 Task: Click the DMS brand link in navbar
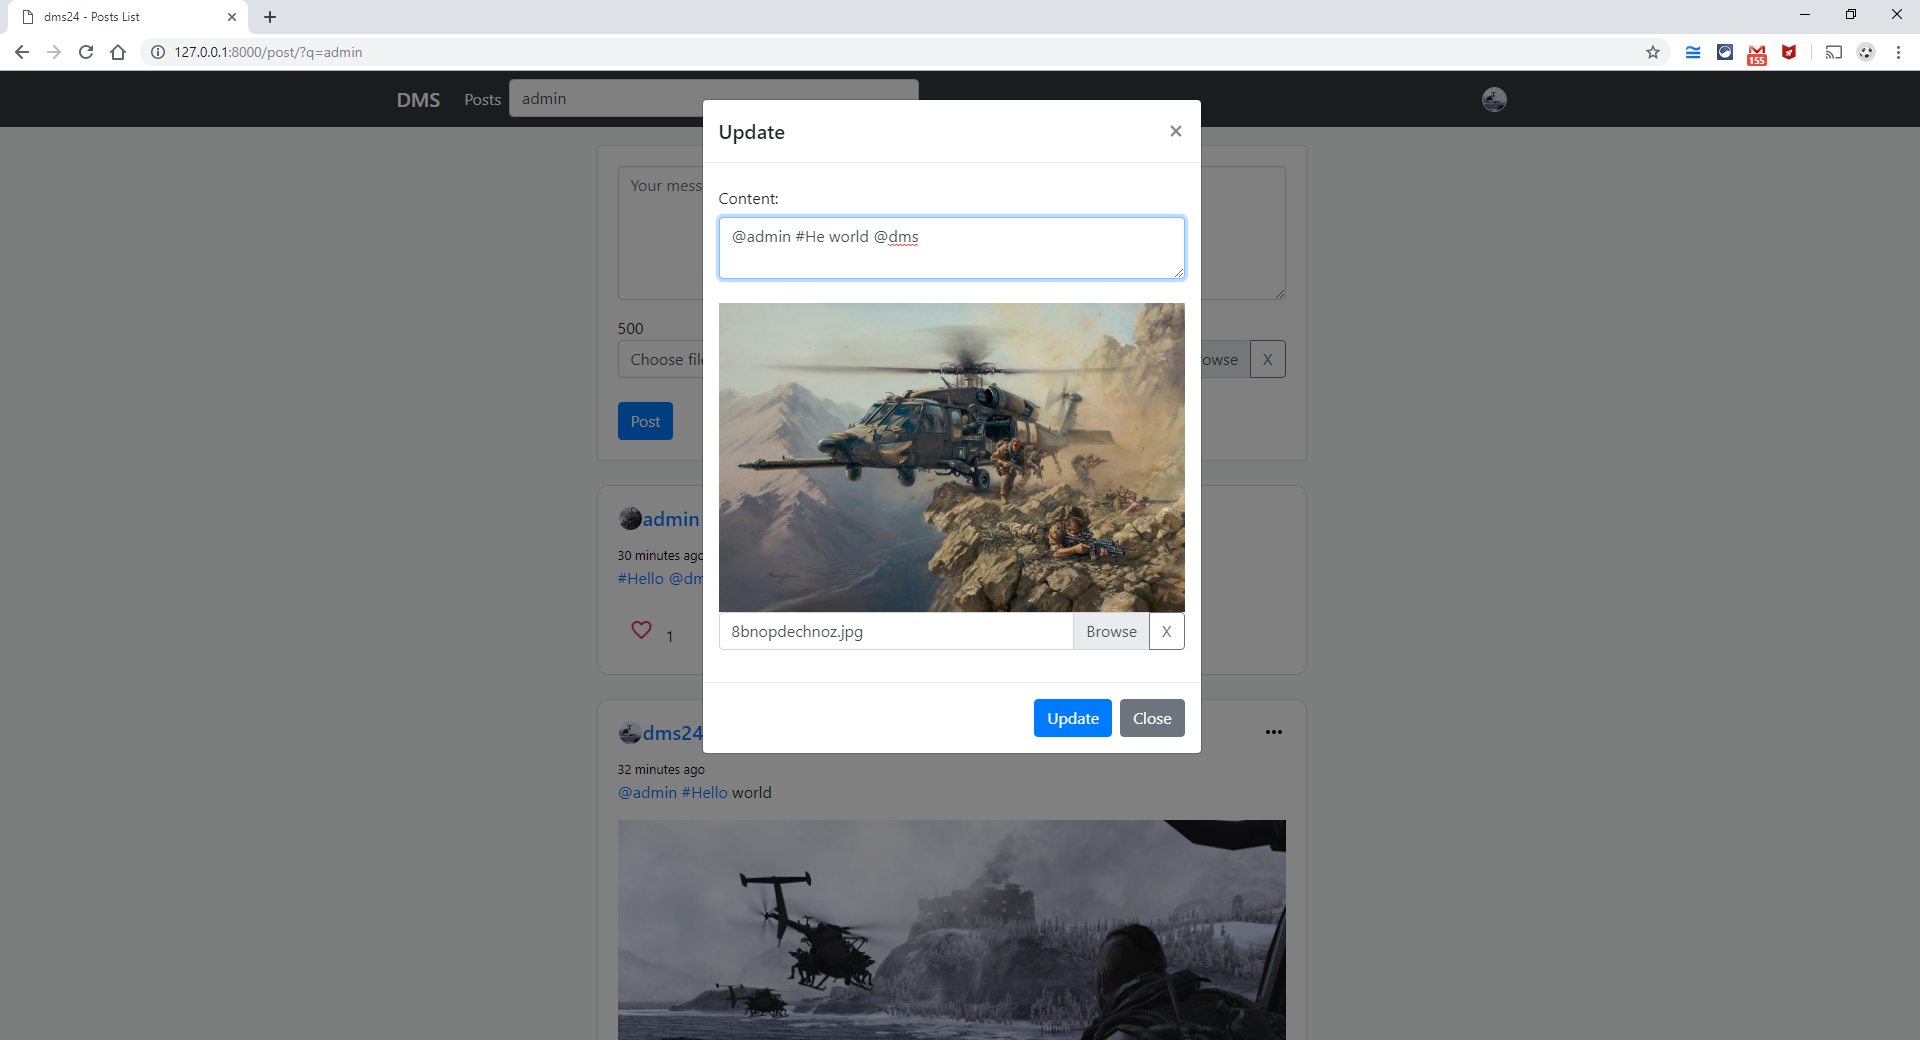pyautogui.click(x=418, y=100)
